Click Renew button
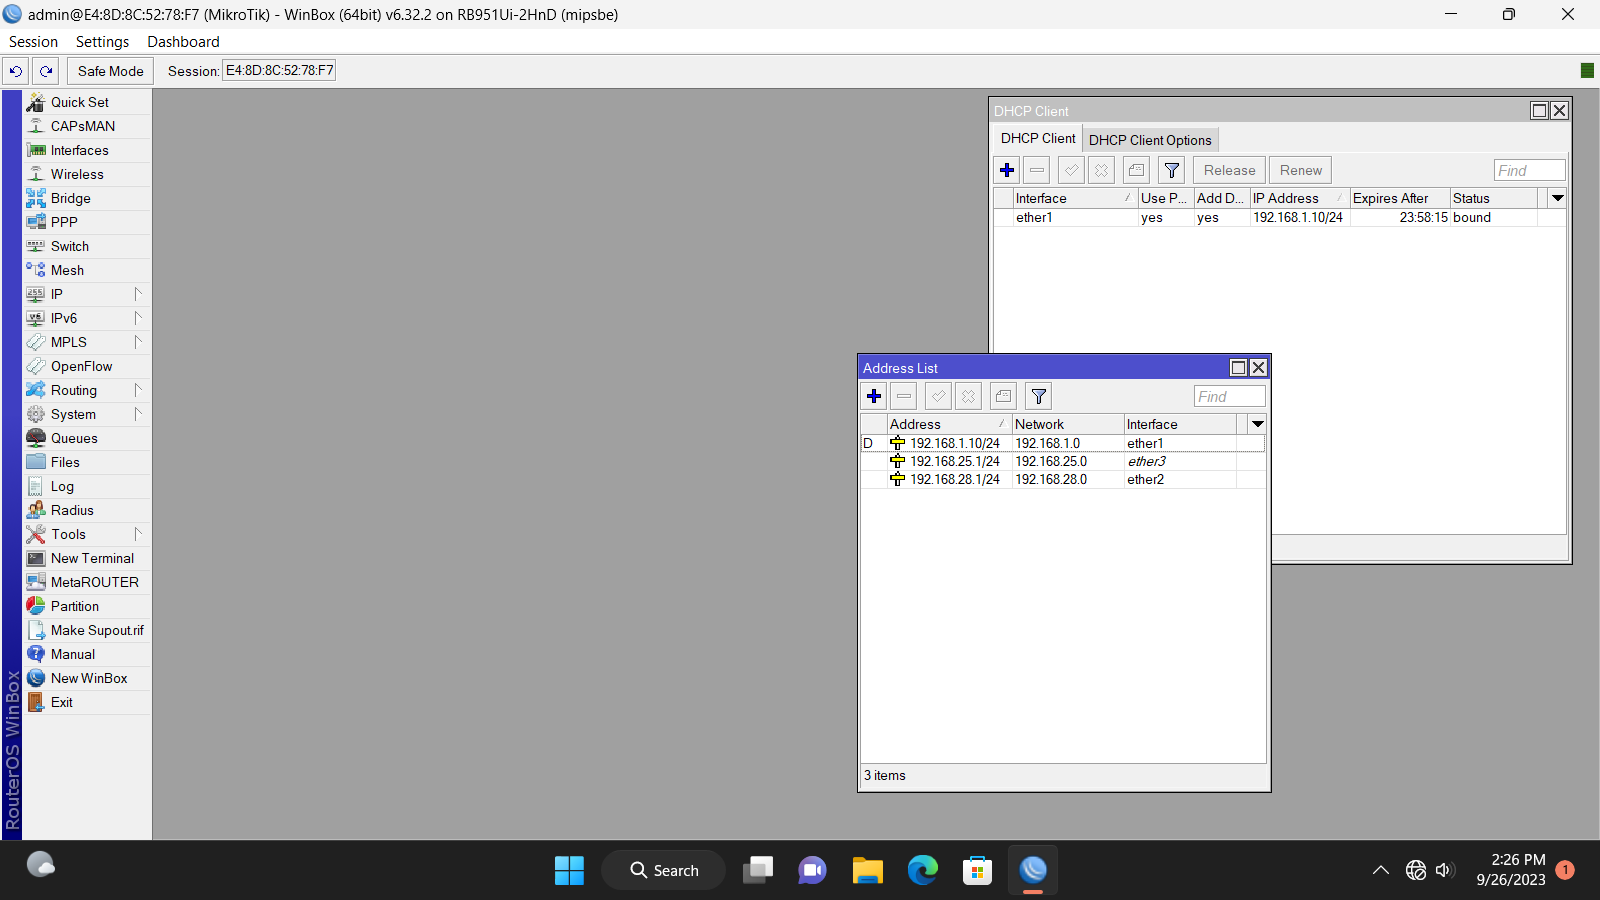This screenshot has height=900, width=1600. coord(1301,170)
